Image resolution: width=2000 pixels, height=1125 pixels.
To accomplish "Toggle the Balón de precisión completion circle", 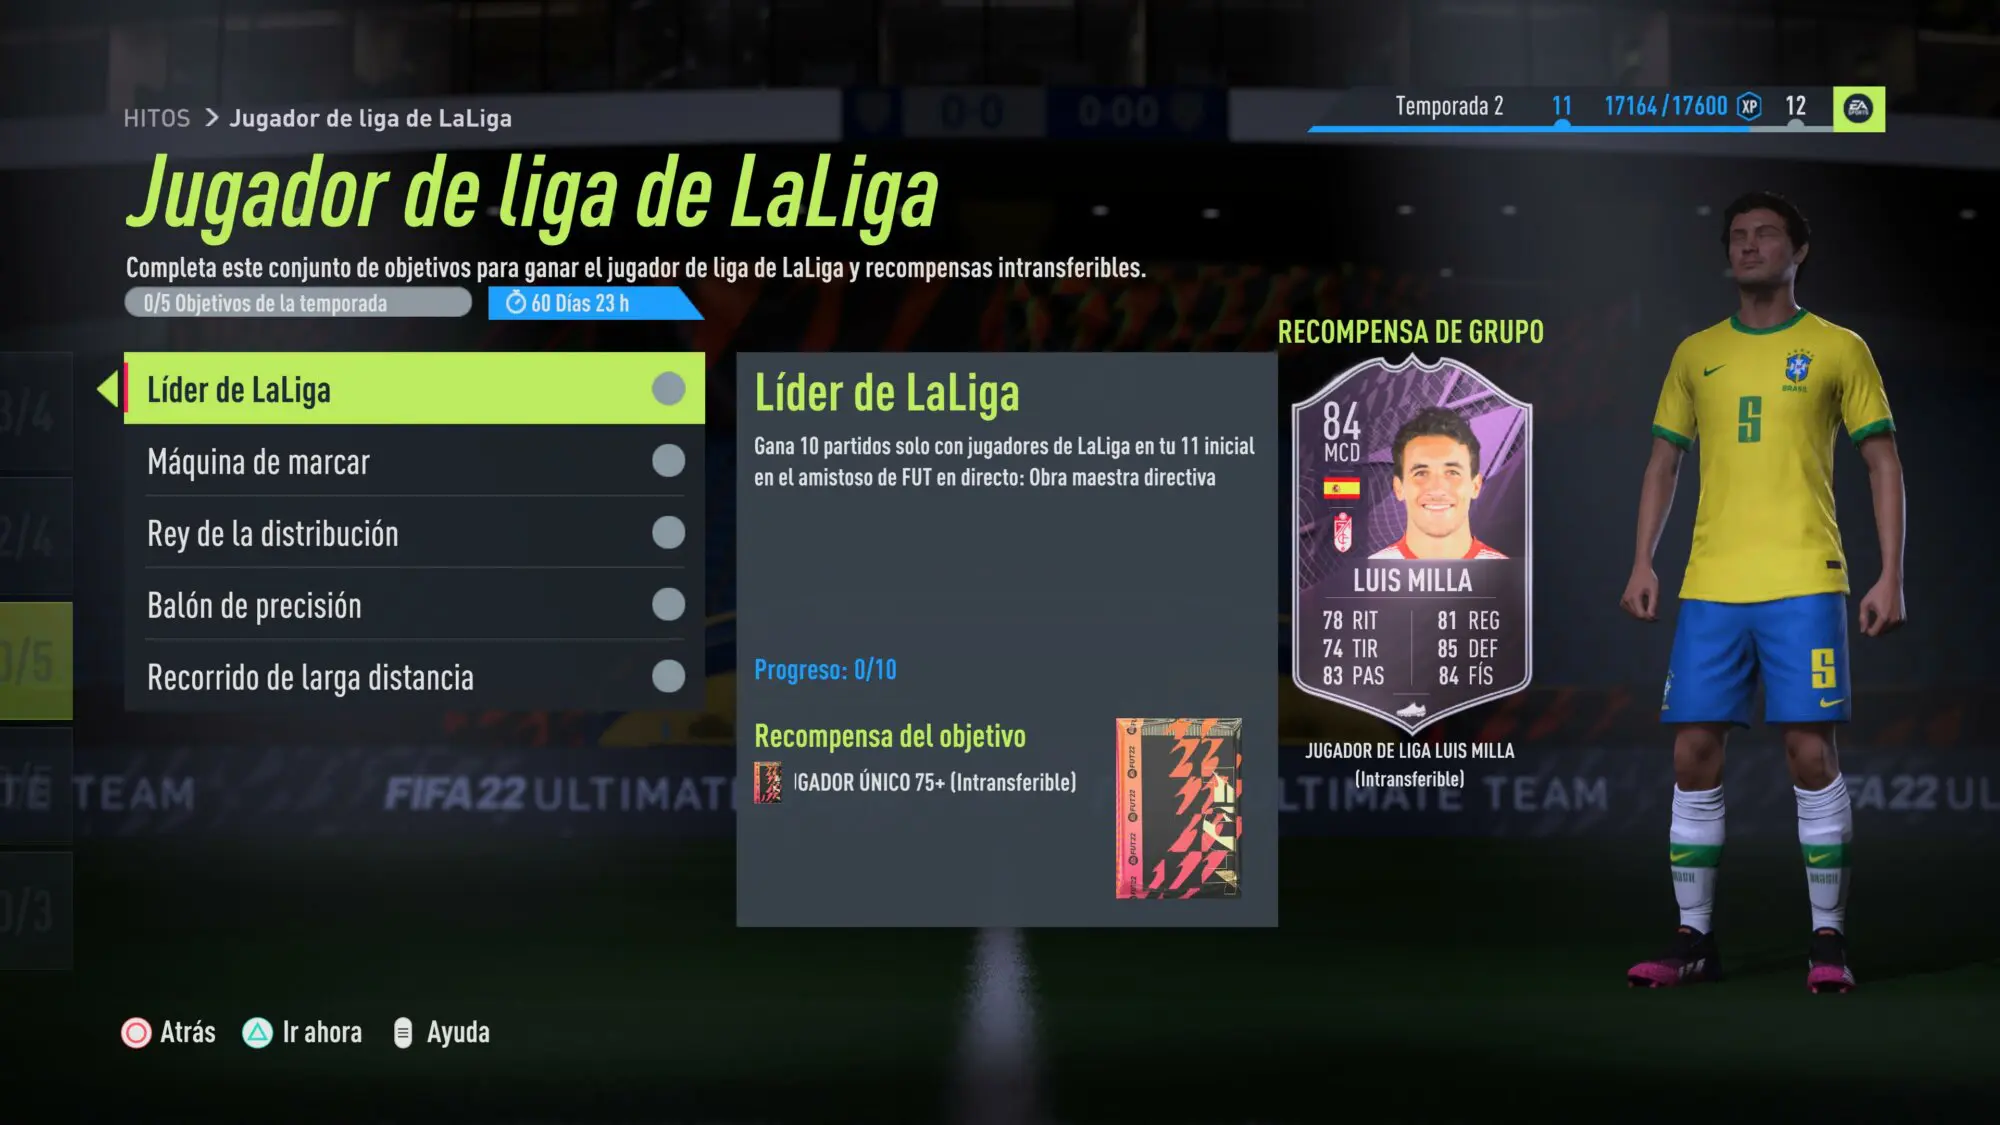I will 668,604.
